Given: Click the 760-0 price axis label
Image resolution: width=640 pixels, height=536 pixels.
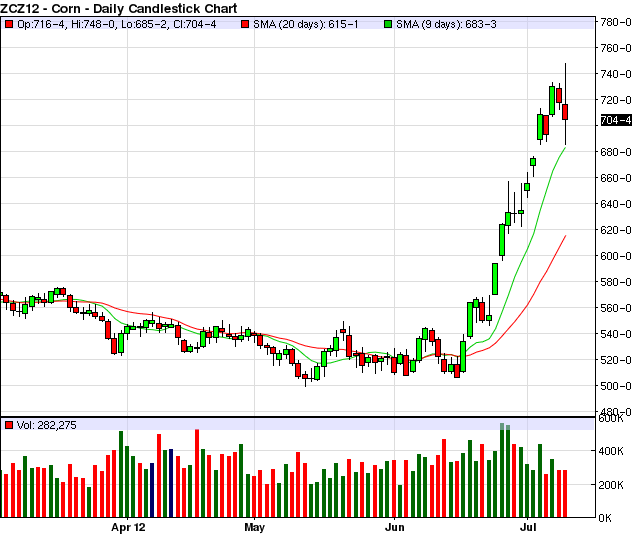Looking at the screenshot, I should point(616,48).
